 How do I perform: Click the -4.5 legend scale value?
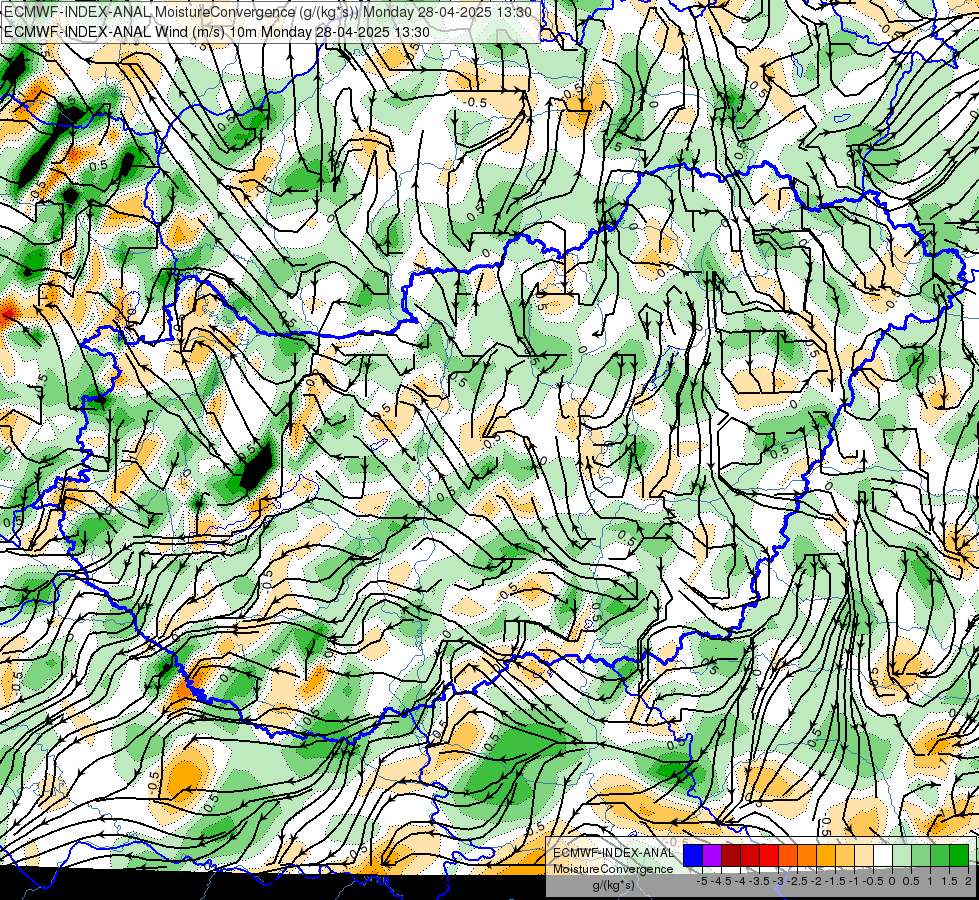click(x=721, y=881)
